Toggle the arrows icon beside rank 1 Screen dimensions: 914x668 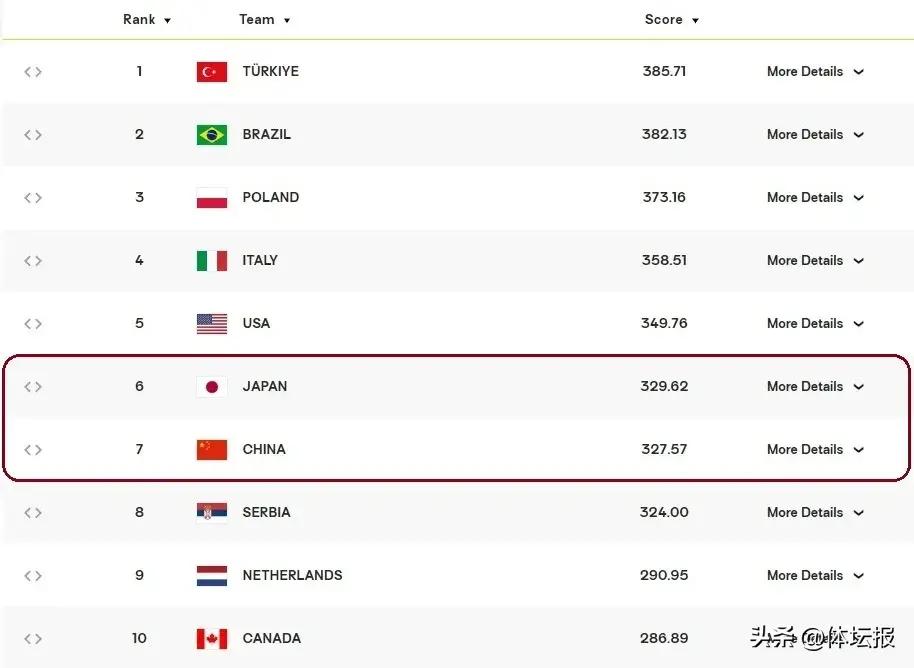(33, 72)
